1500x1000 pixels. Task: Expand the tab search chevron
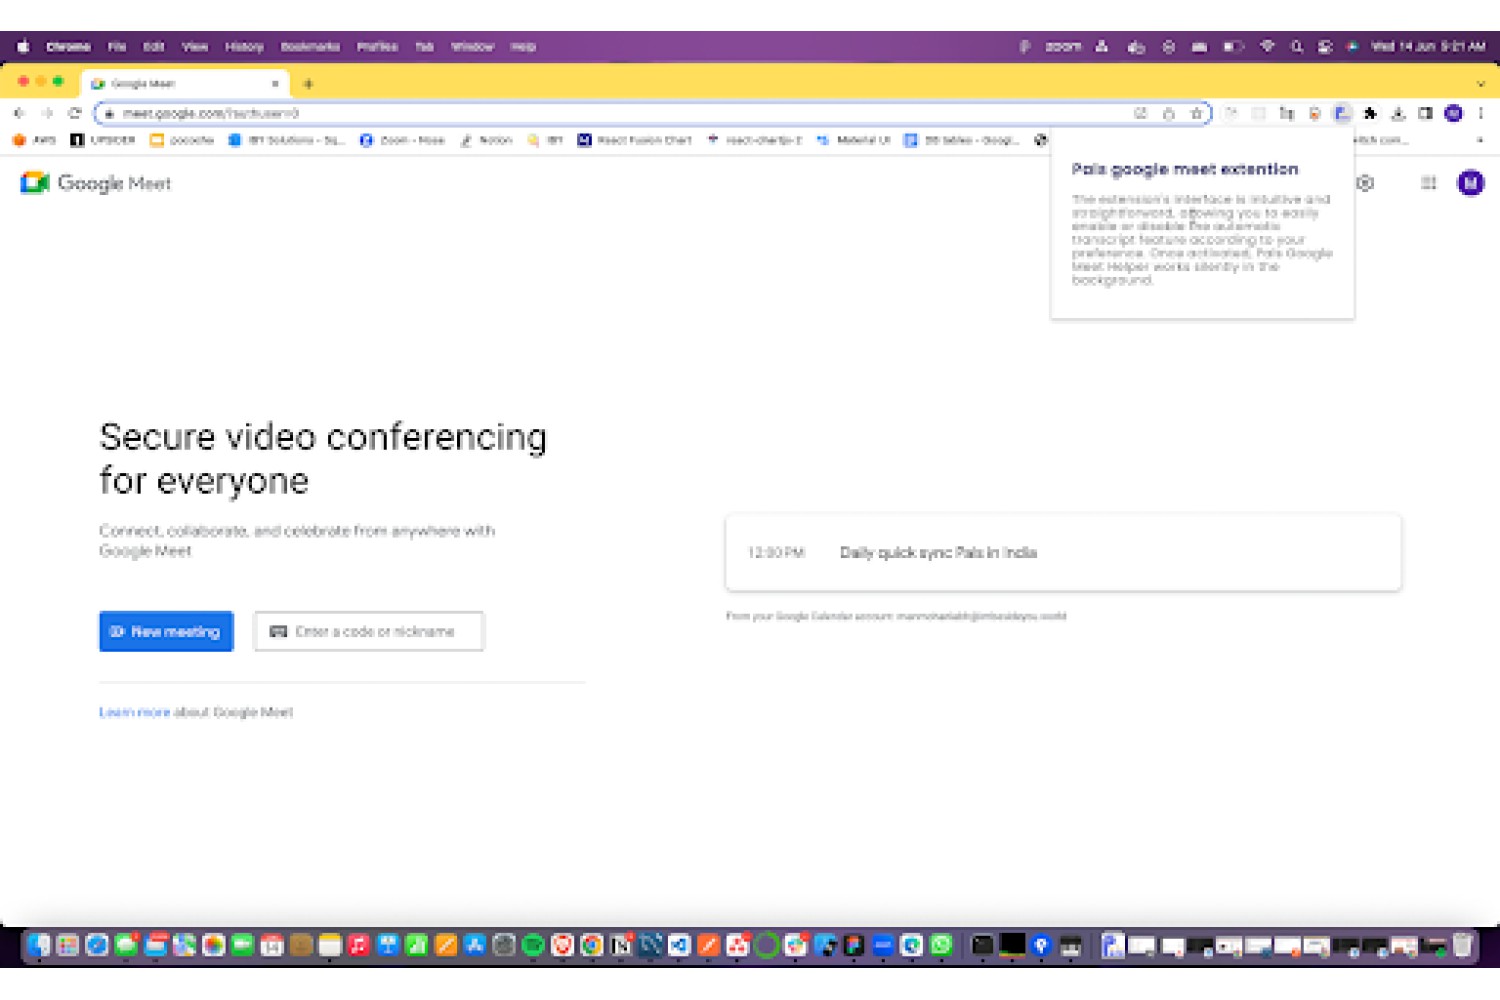pyautogui.click(x=1480, y=84)
